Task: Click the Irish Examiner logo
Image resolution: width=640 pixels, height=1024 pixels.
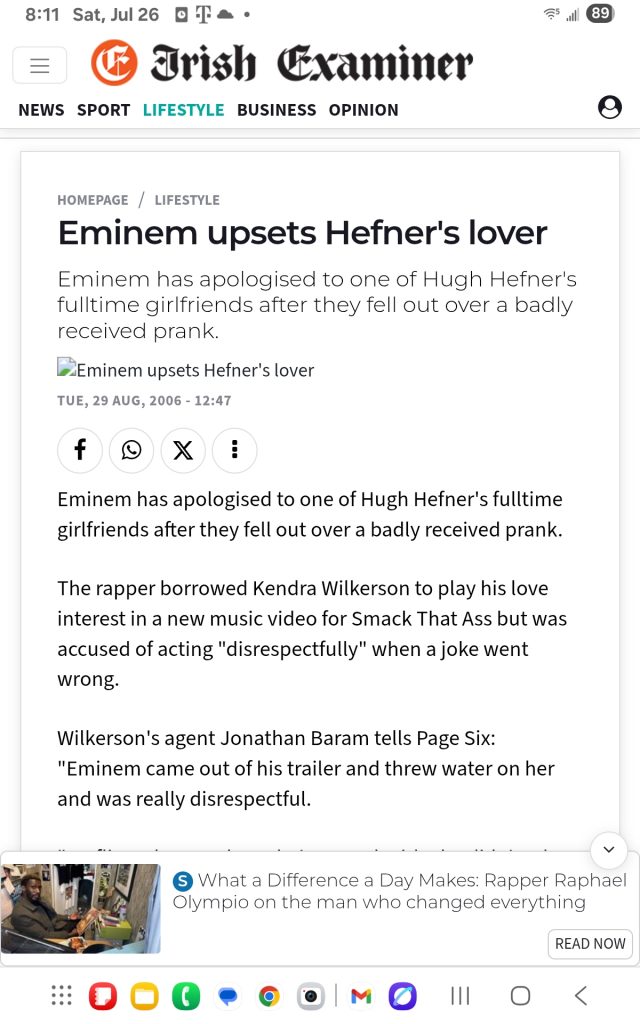Action: point(281,64)
